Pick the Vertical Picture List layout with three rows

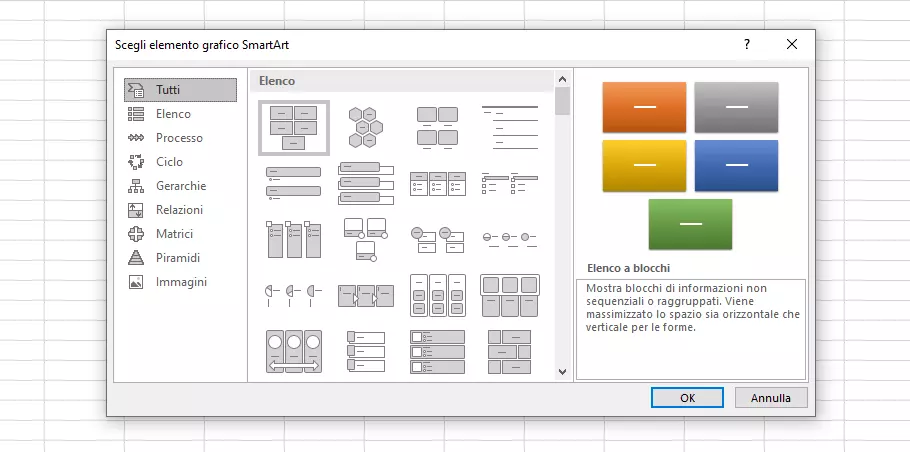pos(438,350)
